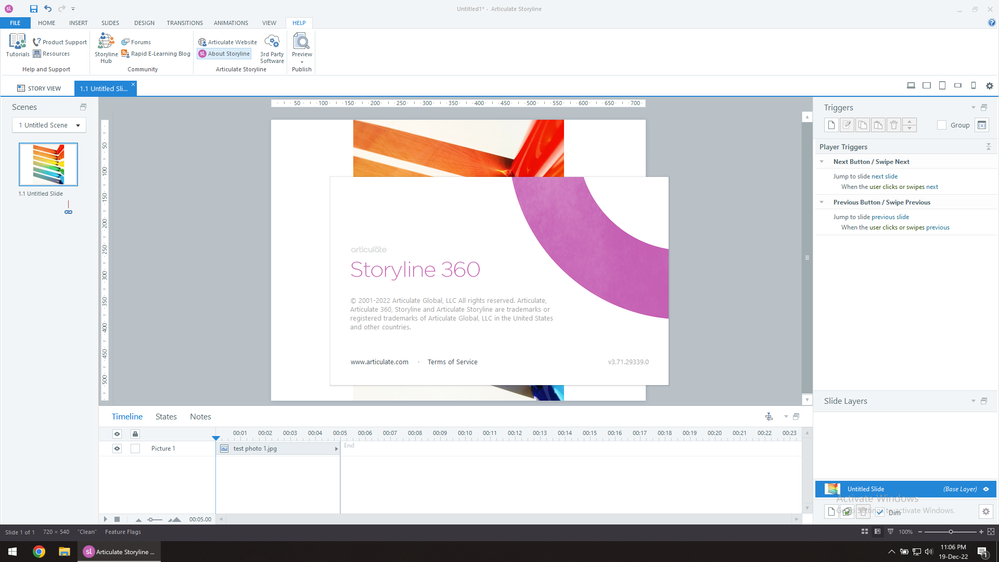Viewport: 999px width, 562px height.
Task: Select the 1.1 Untitled Slide thumbnail
Action: click(x=48, y=164)
